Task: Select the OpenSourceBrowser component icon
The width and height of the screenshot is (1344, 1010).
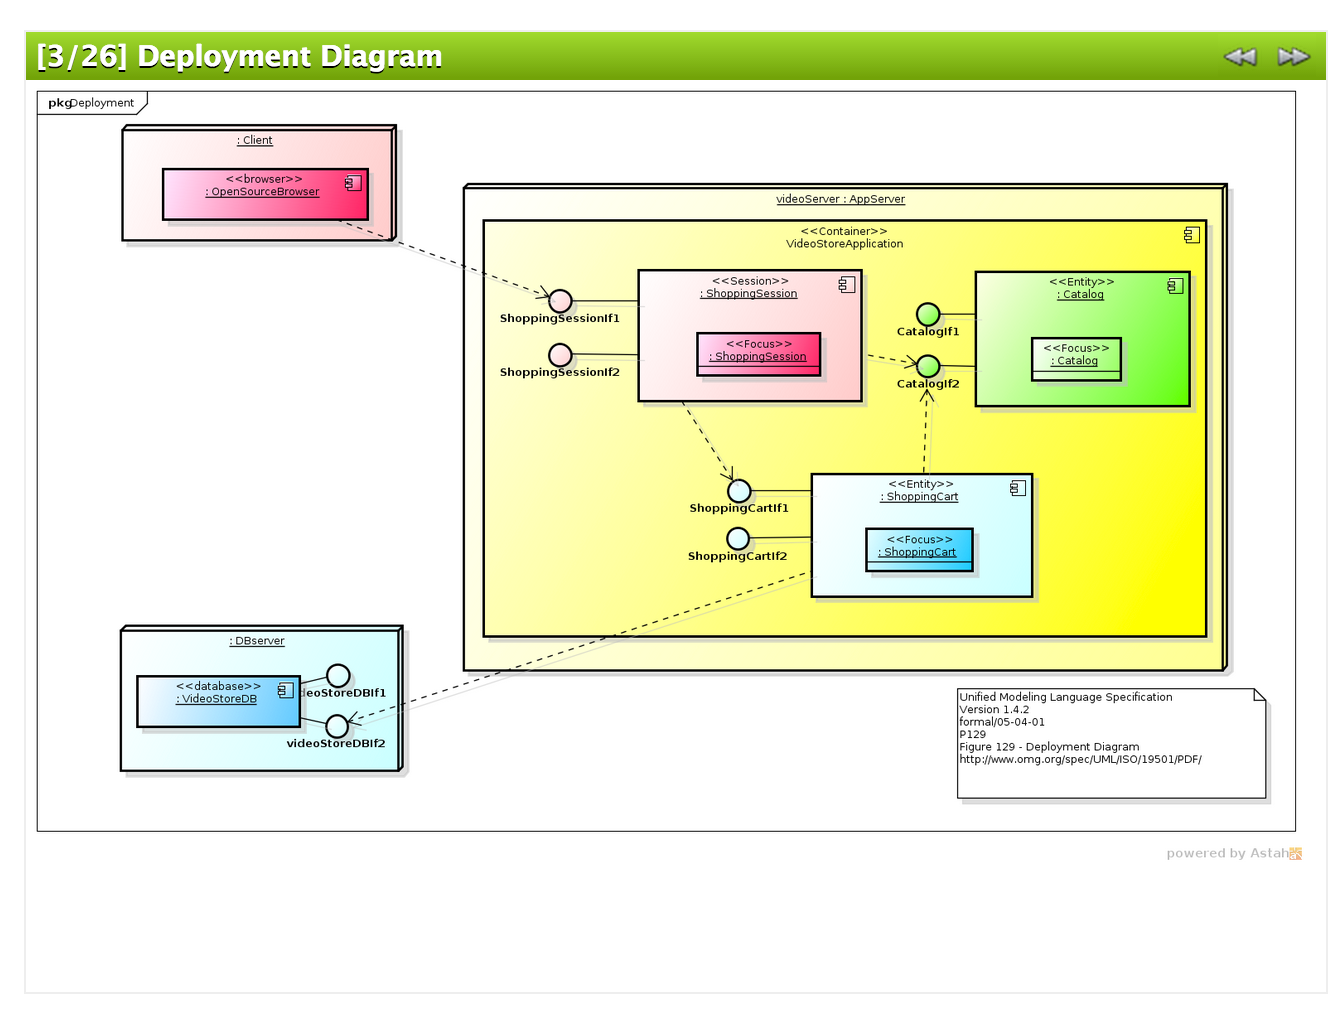Action: 353,183
